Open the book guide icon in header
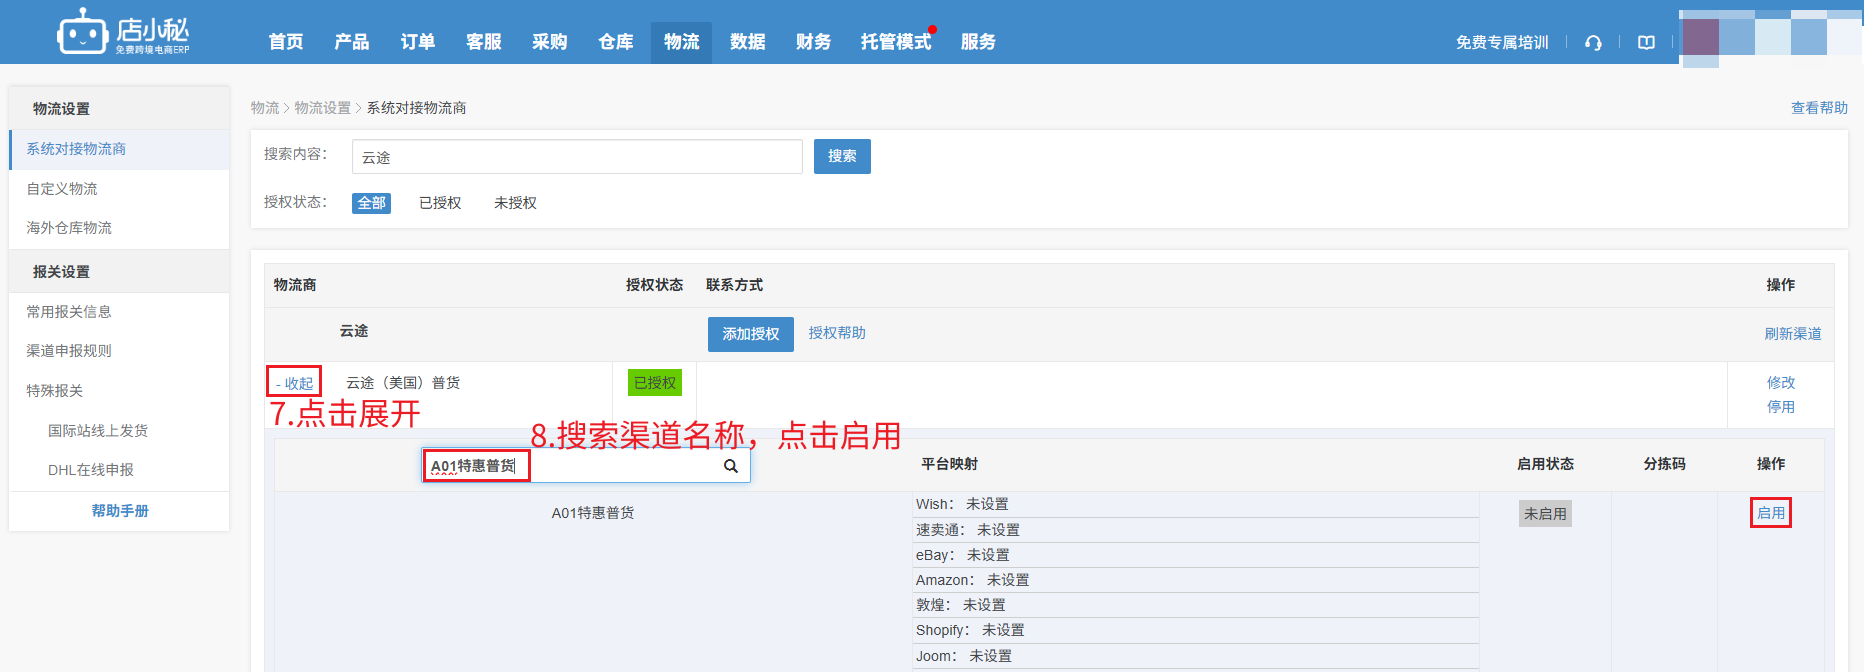 pos(1646,42)
